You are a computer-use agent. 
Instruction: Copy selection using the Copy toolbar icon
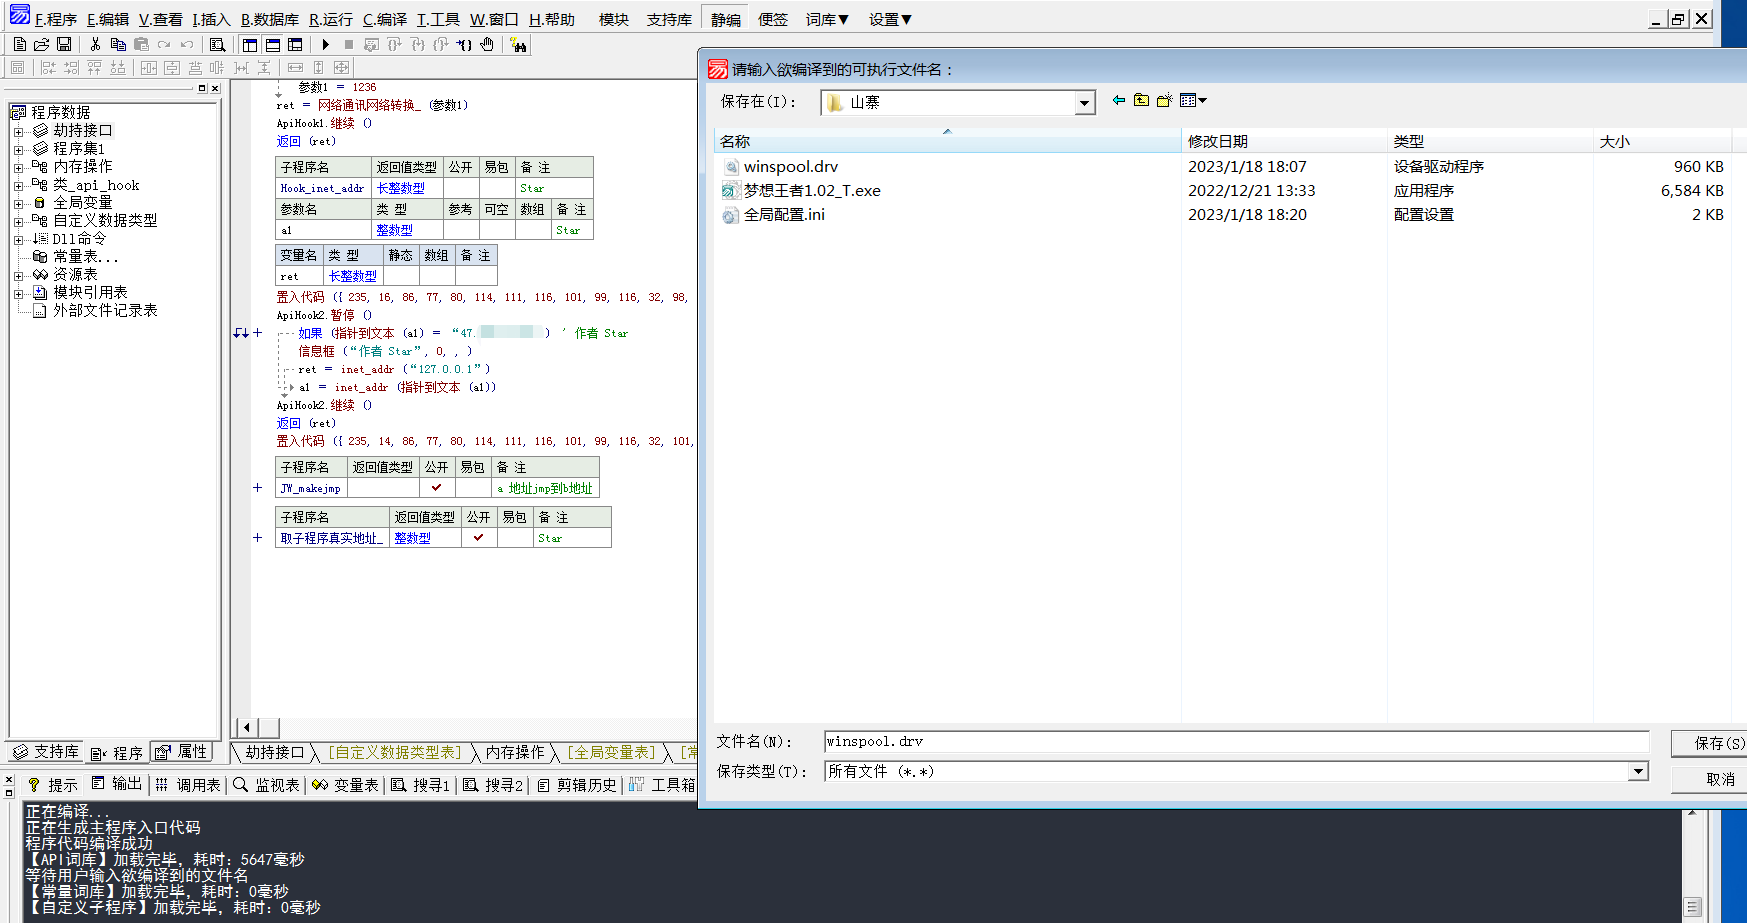pos(118,44)
